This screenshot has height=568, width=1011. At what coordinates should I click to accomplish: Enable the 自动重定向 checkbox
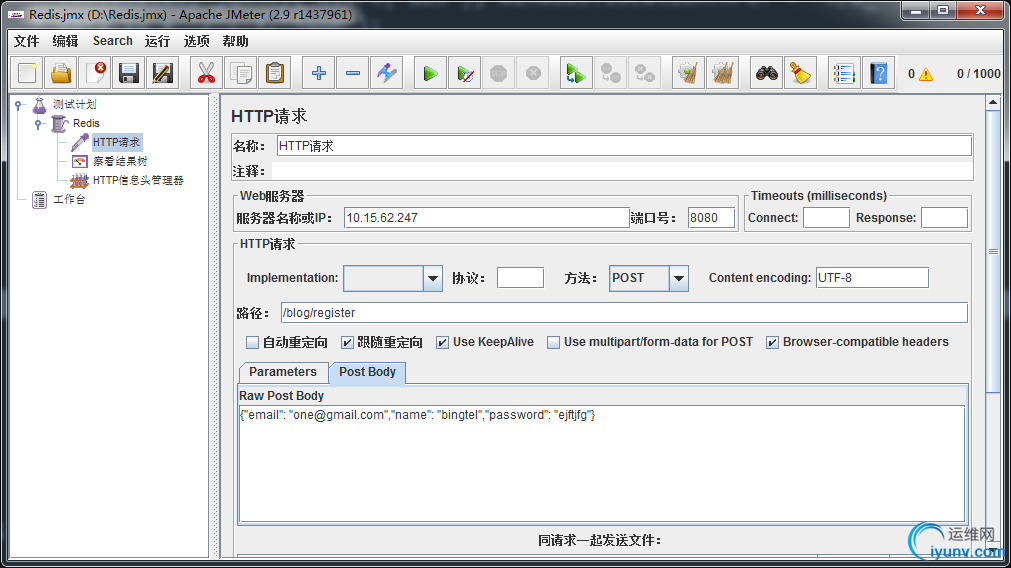(x=253, y=342)
